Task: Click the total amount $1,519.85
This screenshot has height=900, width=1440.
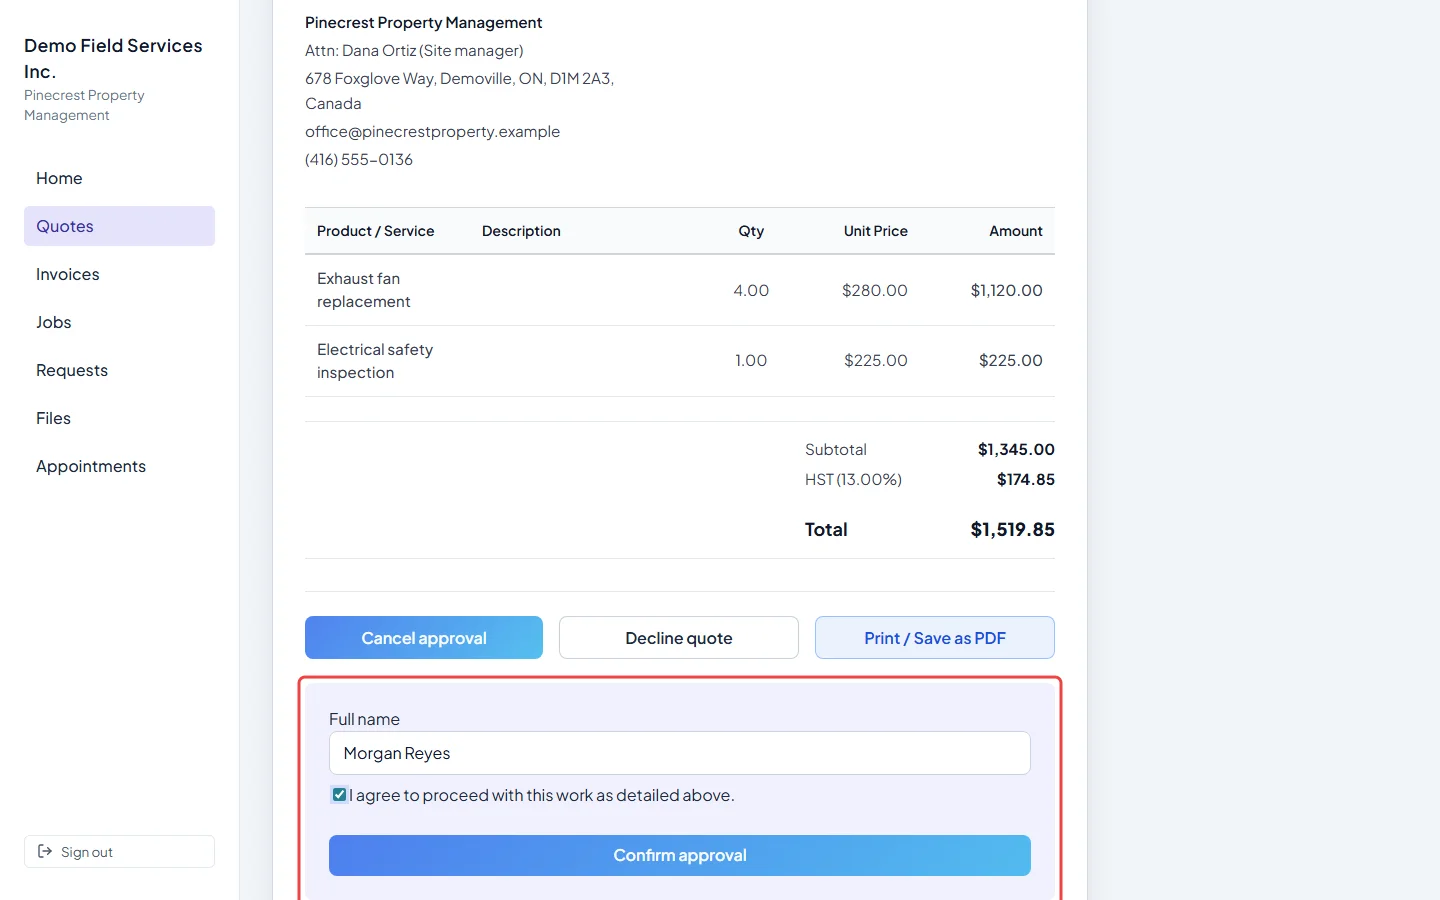Action: point(1012,529)
